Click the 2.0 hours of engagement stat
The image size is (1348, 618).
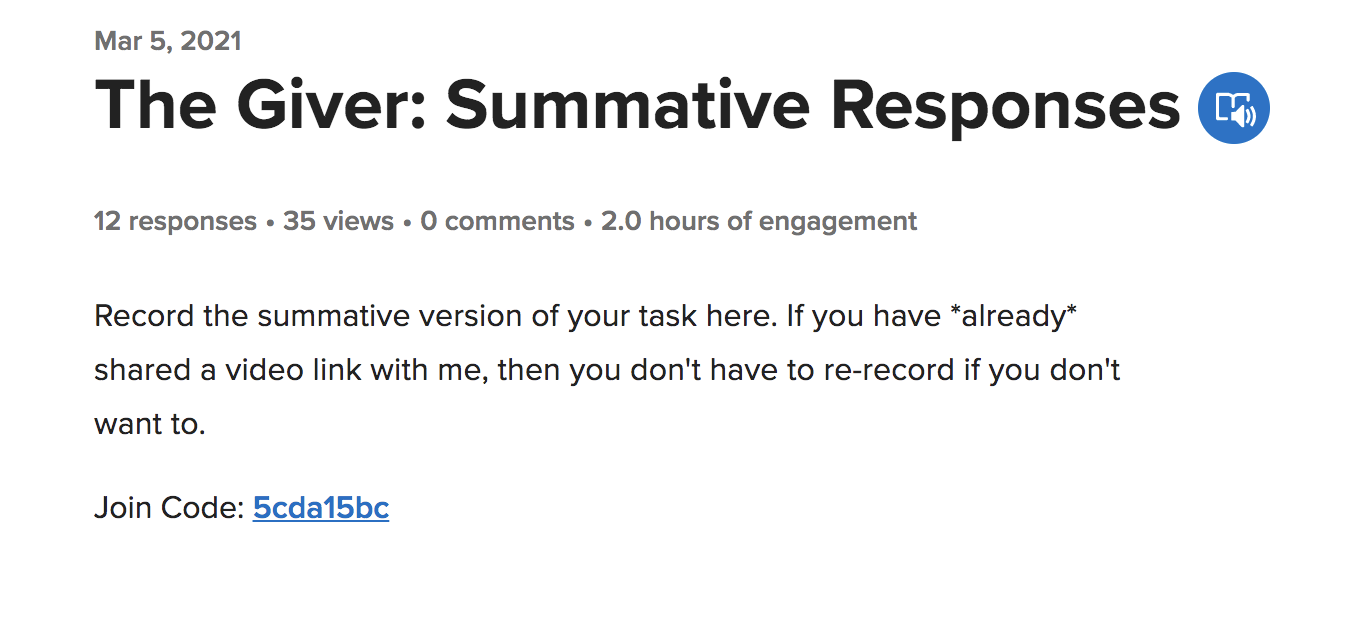tap(759, 221)
